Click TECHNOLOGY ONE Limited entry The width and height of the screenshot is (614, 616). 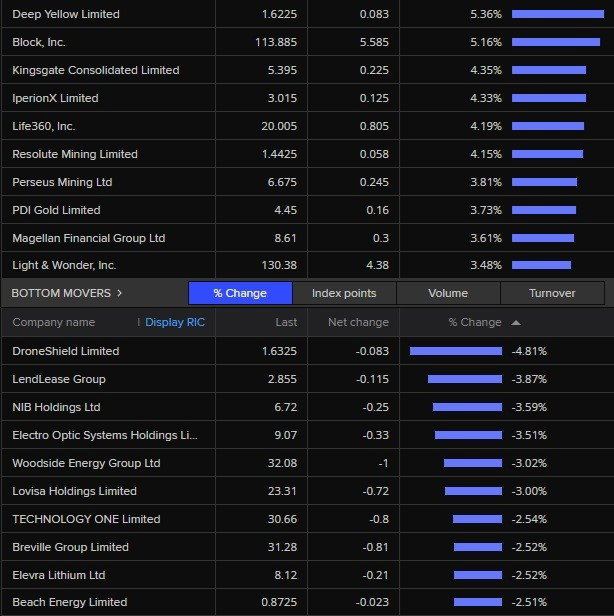86,519
